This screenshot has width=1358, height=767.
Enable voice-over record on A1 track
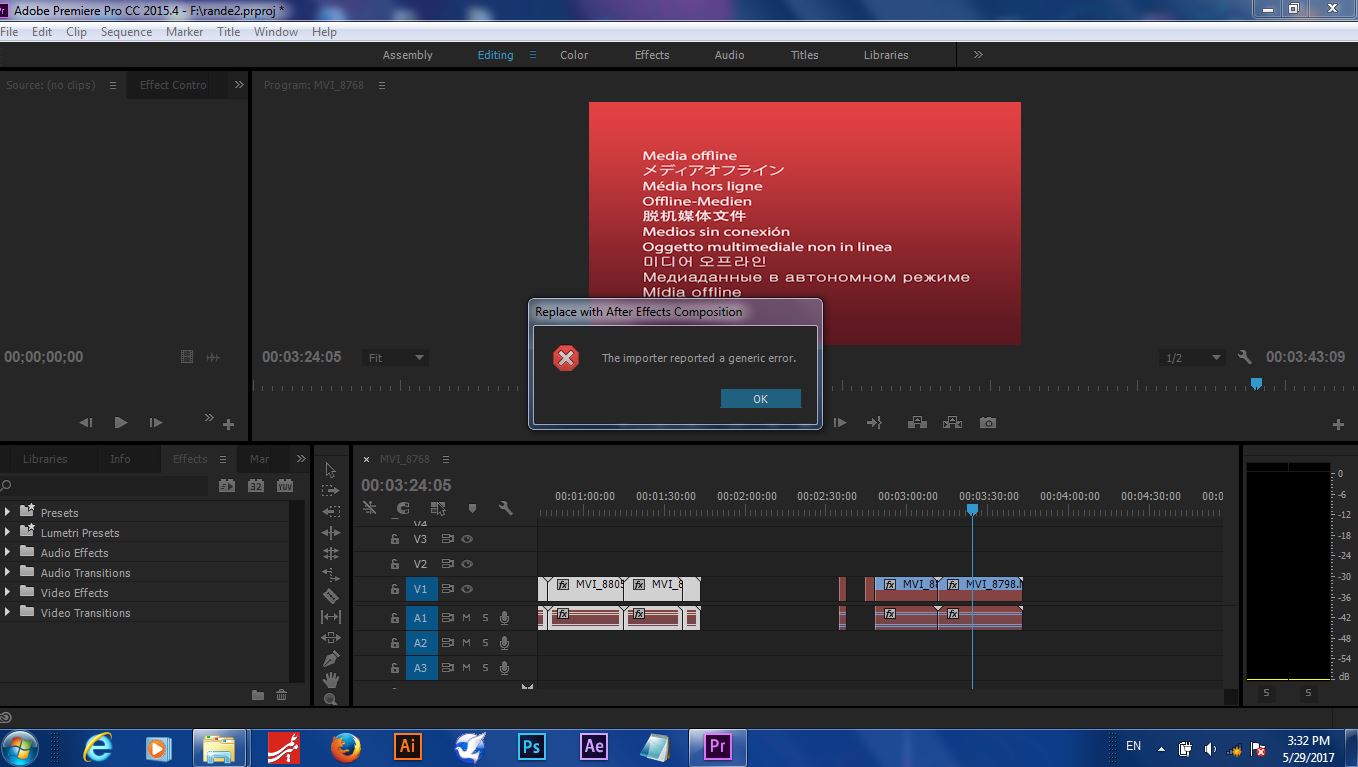click(x=505, y=618)
